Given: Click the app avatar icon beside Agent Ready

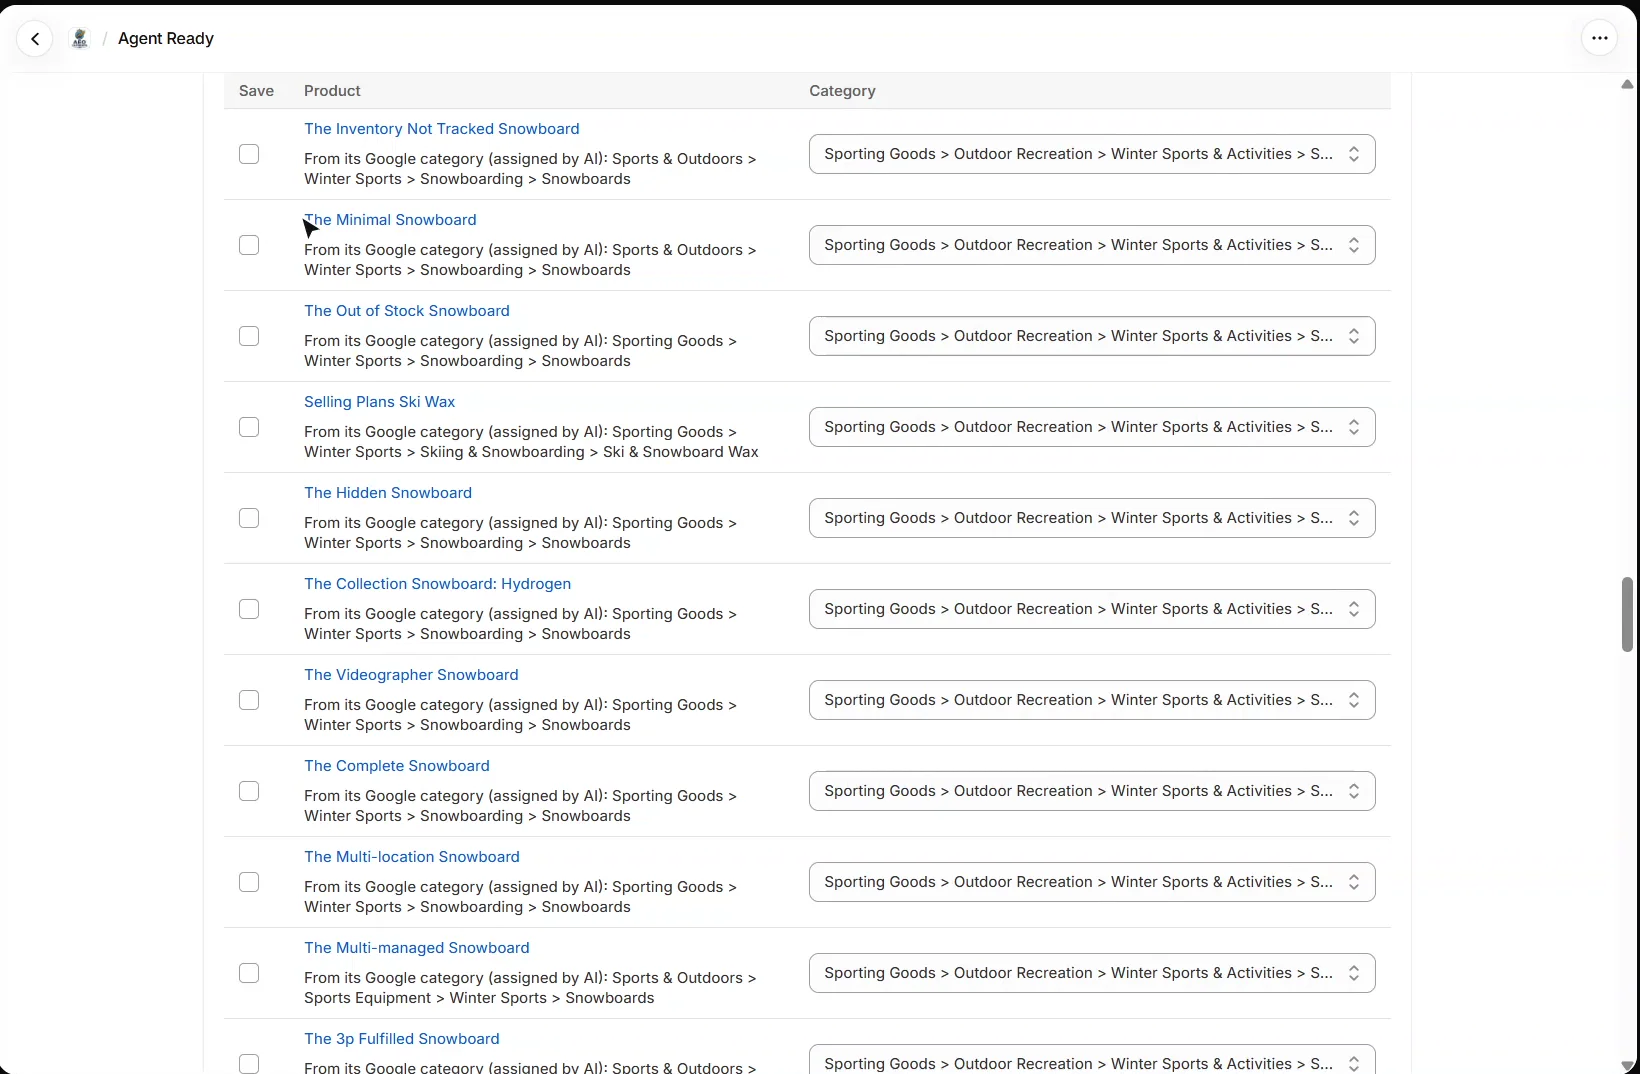Looking at the screenshot, I should click(80, 39).
